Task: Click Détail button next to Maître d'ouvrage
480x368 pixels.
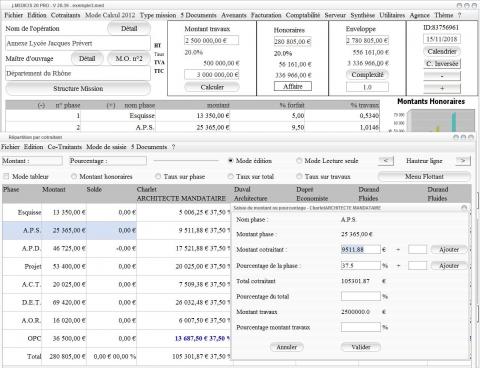Action: [x=87, y=59]
